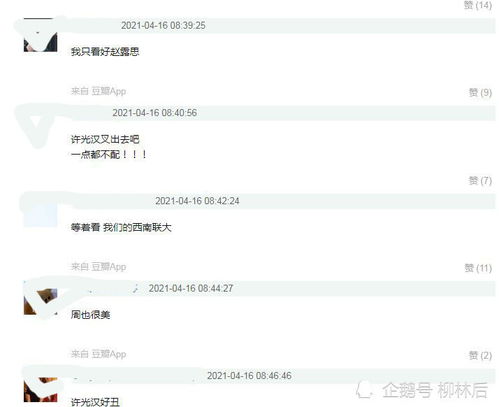Click 来自 豆瓣App link under 周也很美
This screenshot has width=499, height=407.
coord(98,354)
